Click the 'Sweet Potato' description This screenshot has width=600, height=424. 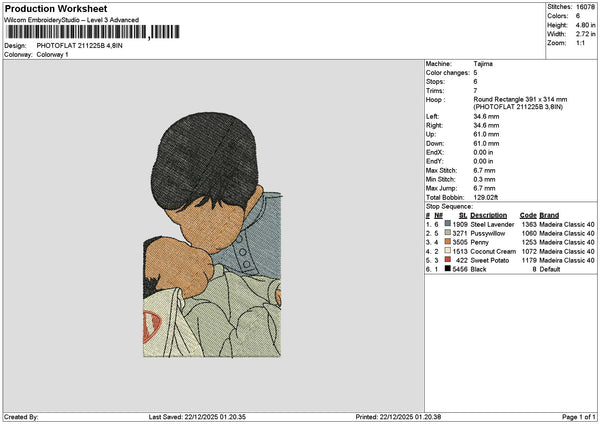[x=489, y=260]
